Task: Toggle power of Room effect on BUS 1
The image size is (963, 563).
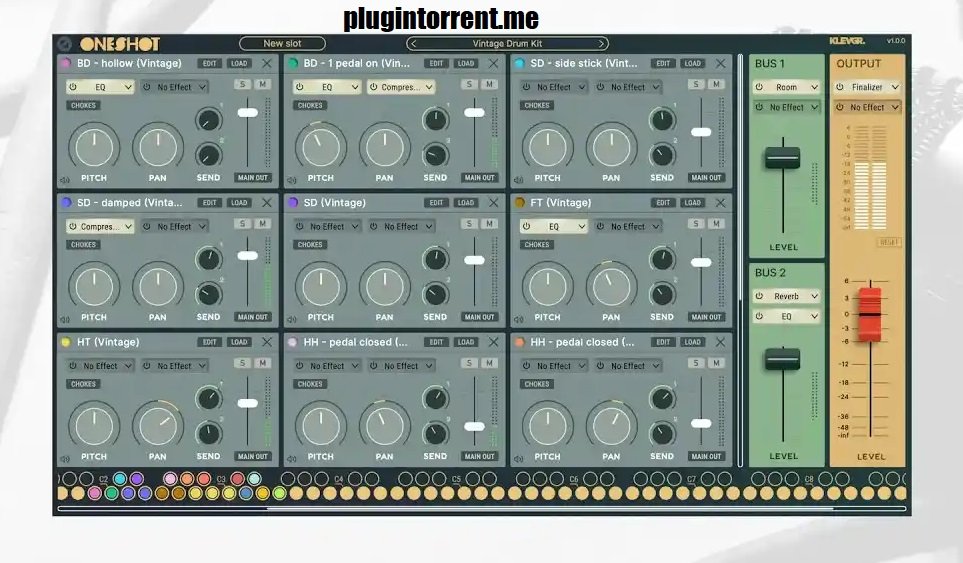Action: (759, 87)
